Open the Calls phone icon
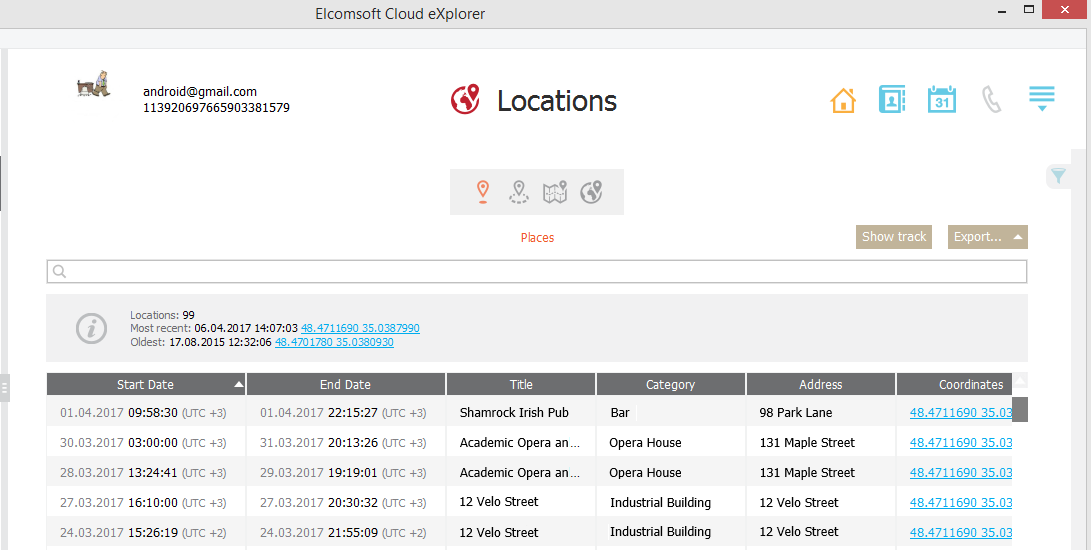Screen dimensions: 1092x552 991,100
